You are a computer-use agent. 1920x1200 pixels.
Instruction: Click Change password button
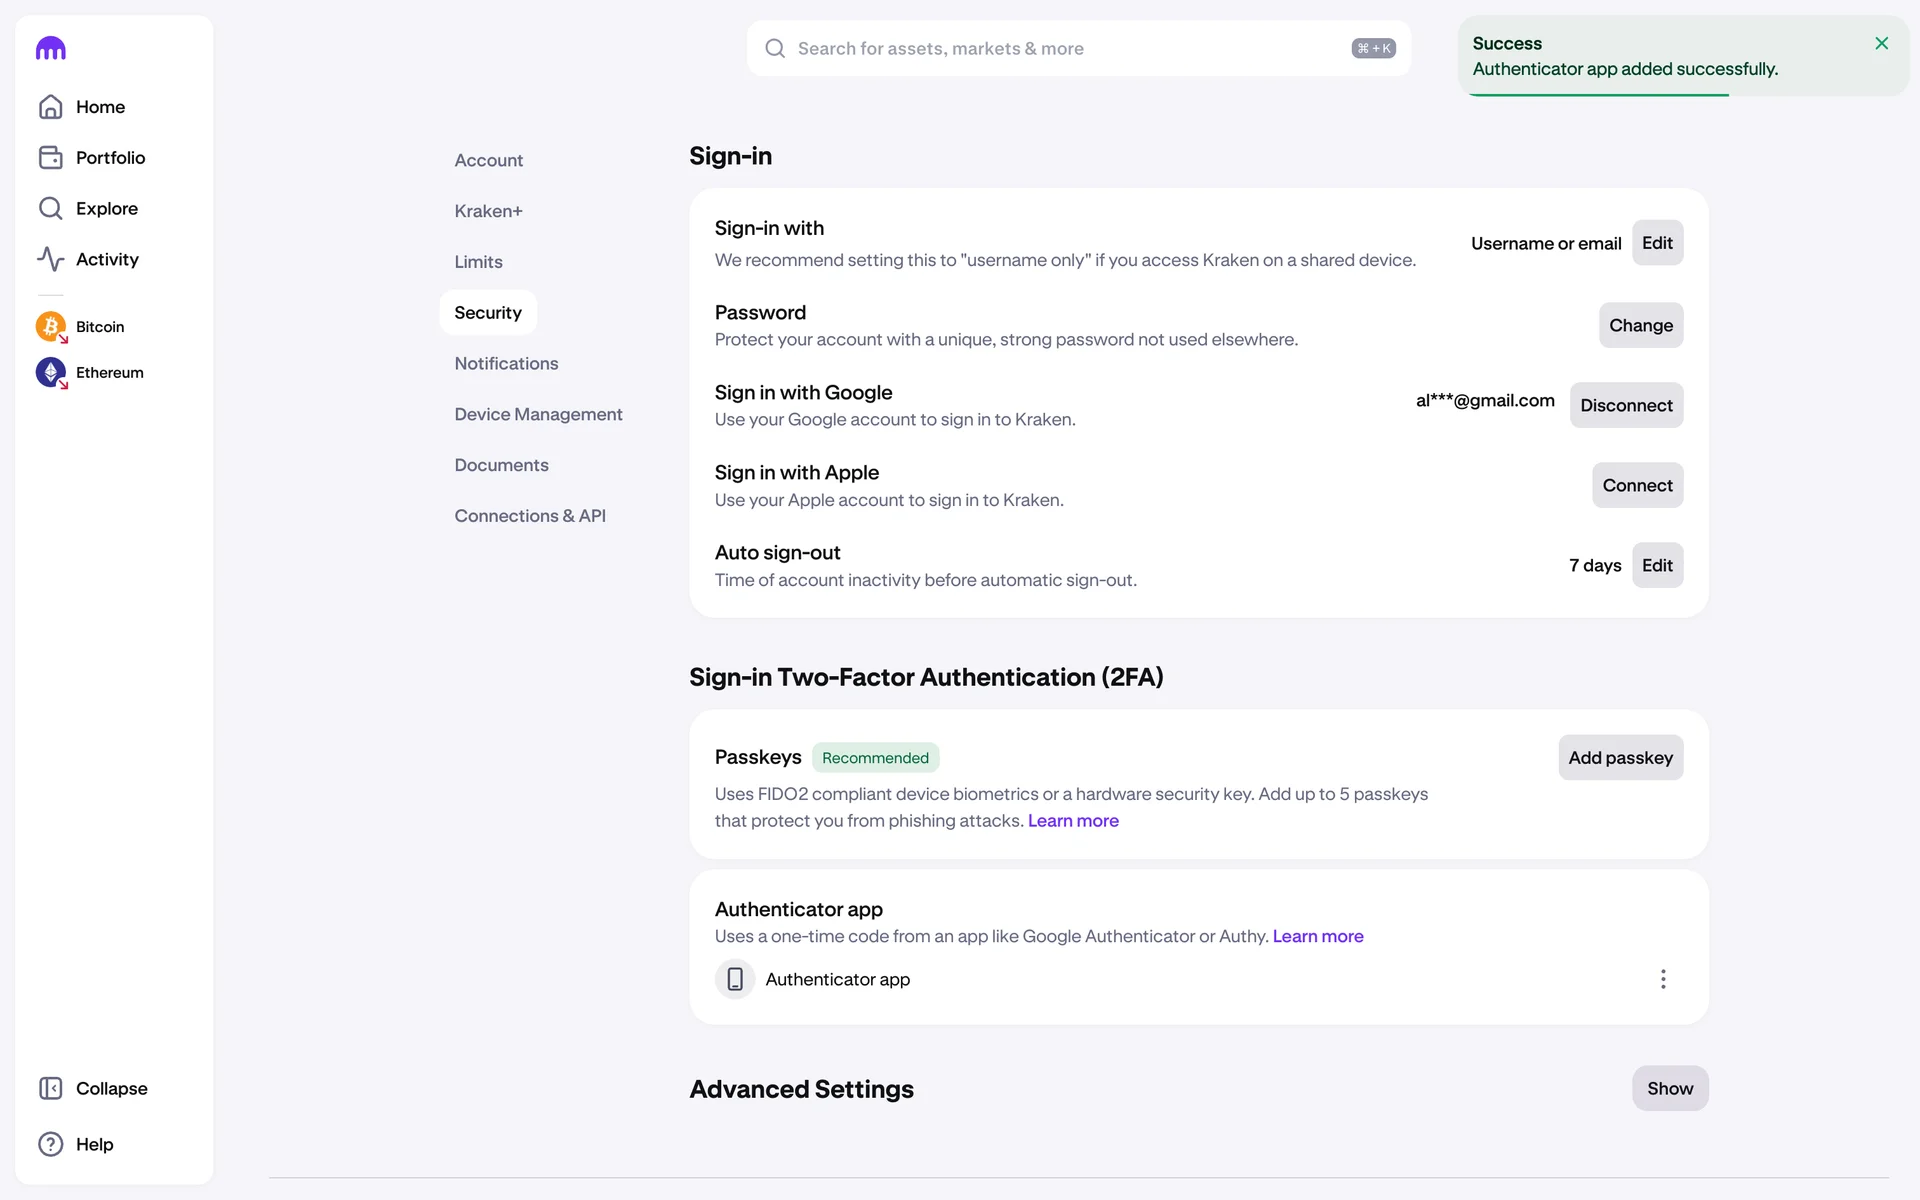(x=1640, y=325)
